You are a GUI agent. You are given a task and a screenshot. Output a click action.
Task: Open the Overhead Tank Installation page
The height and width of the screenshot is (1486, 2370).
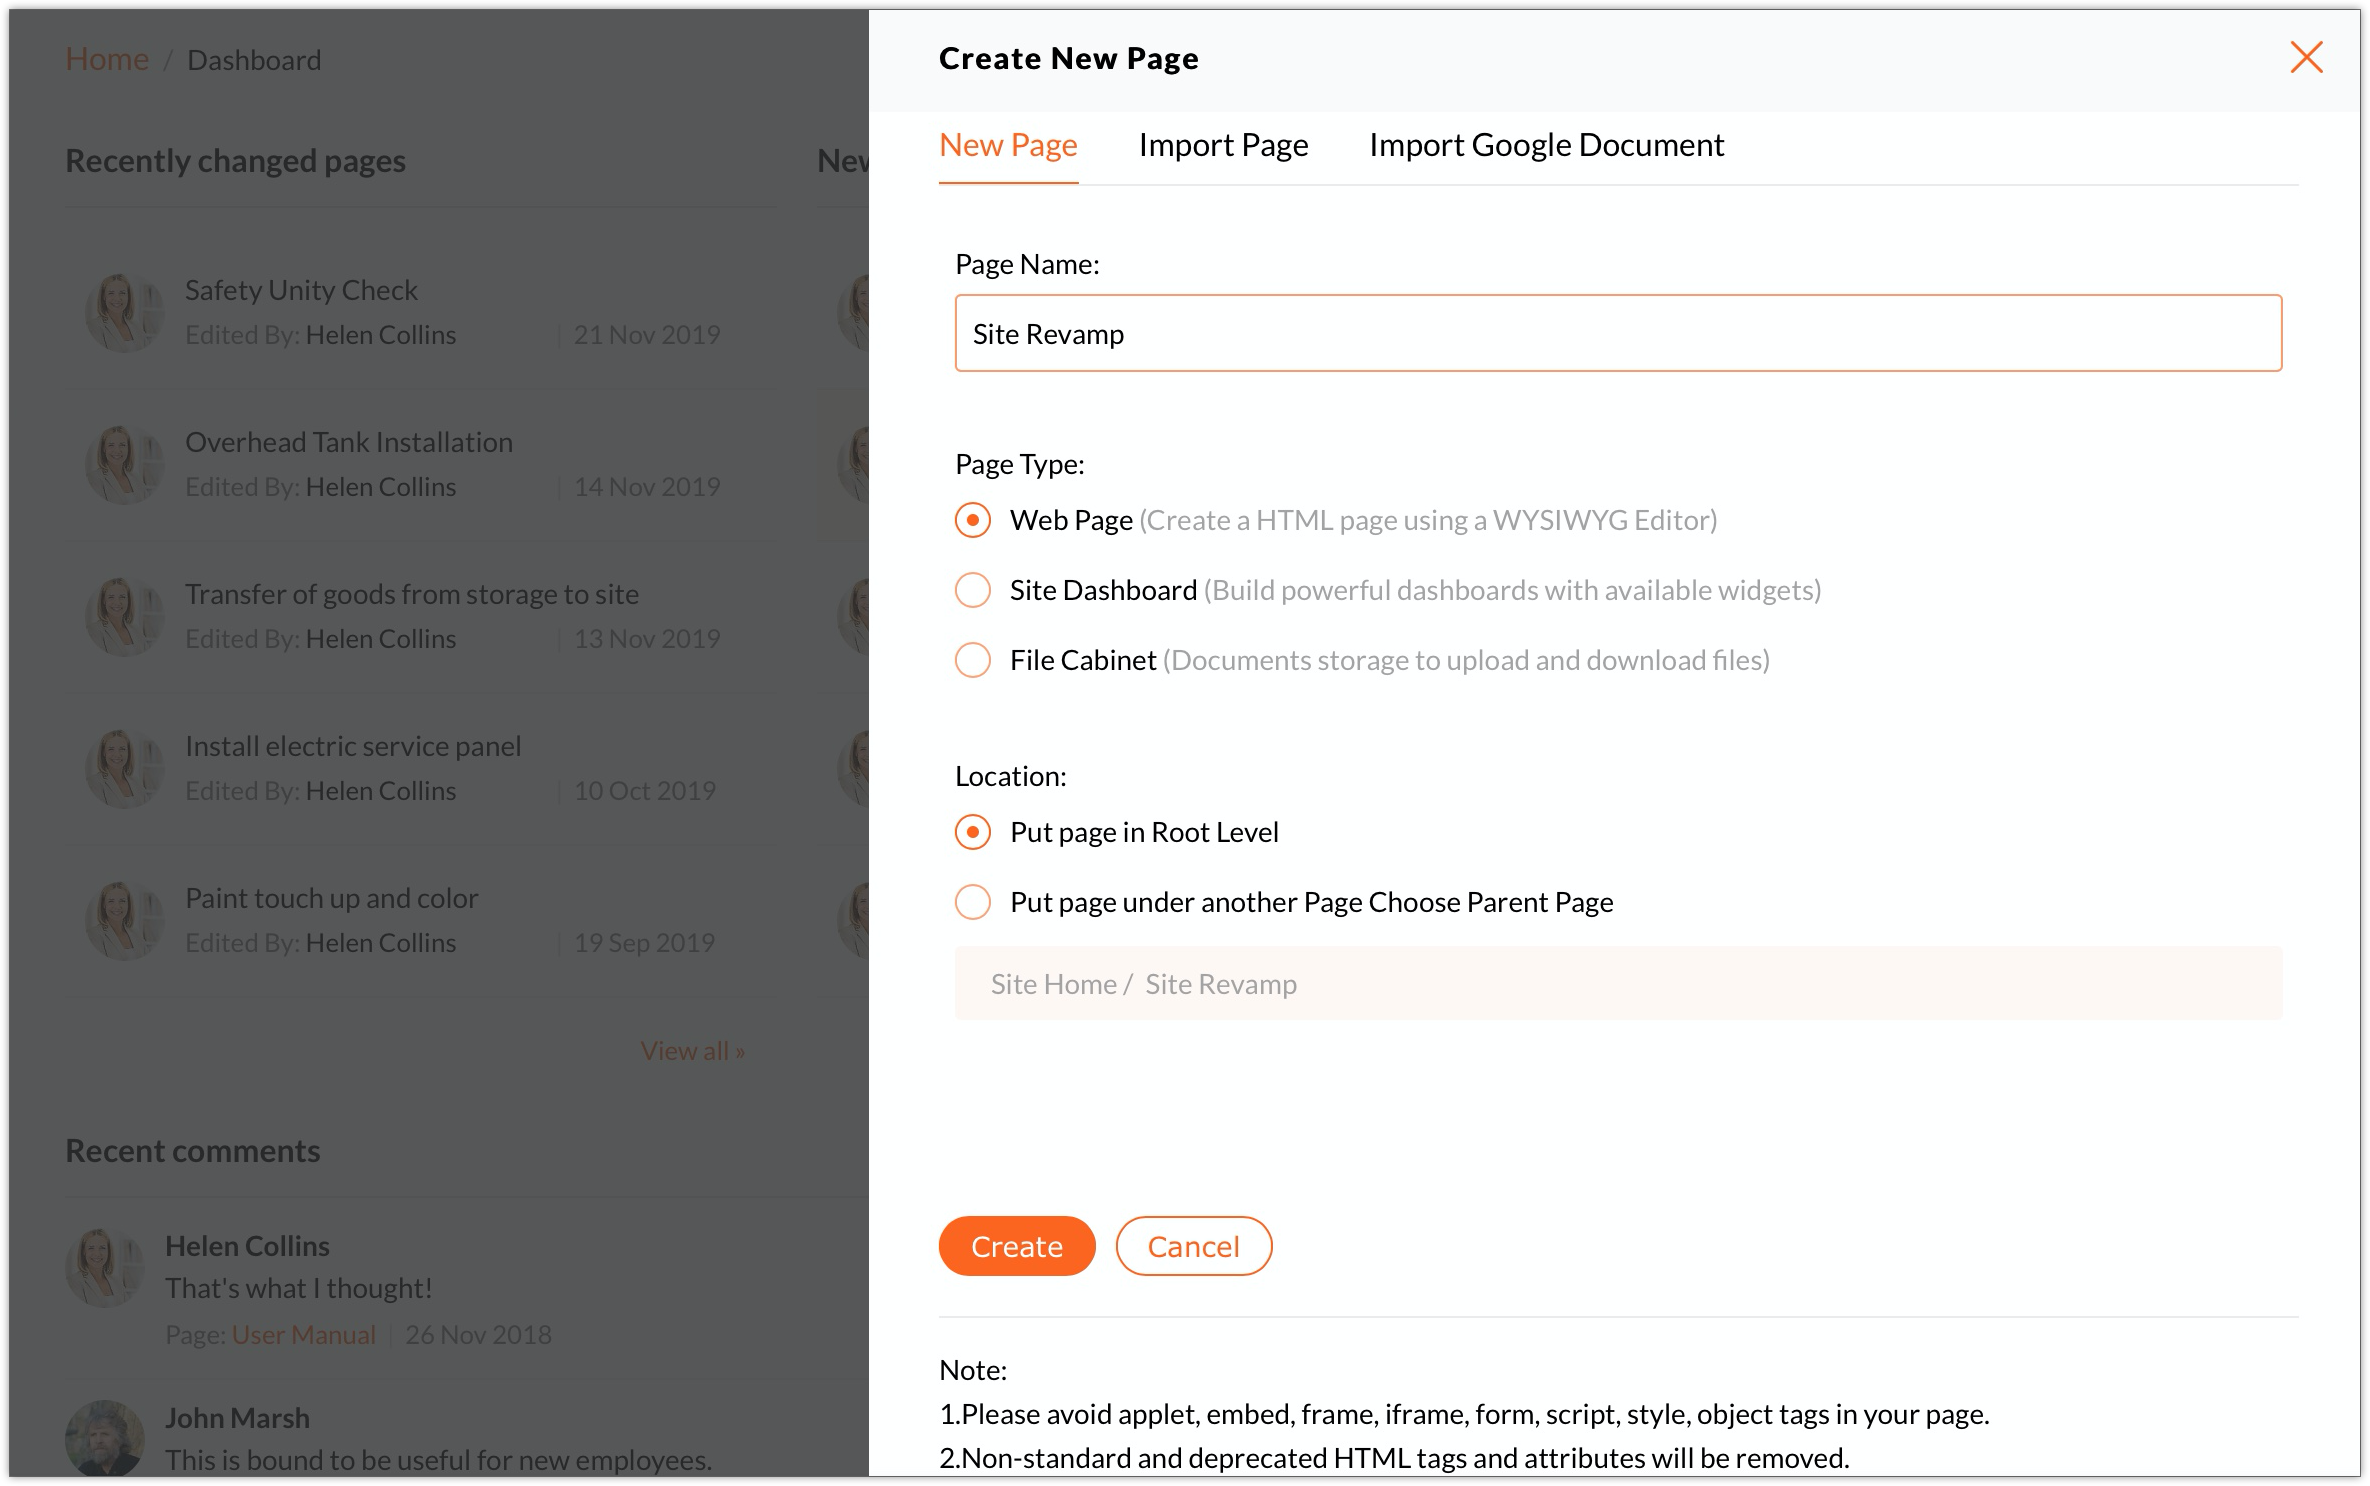point(348,442)
